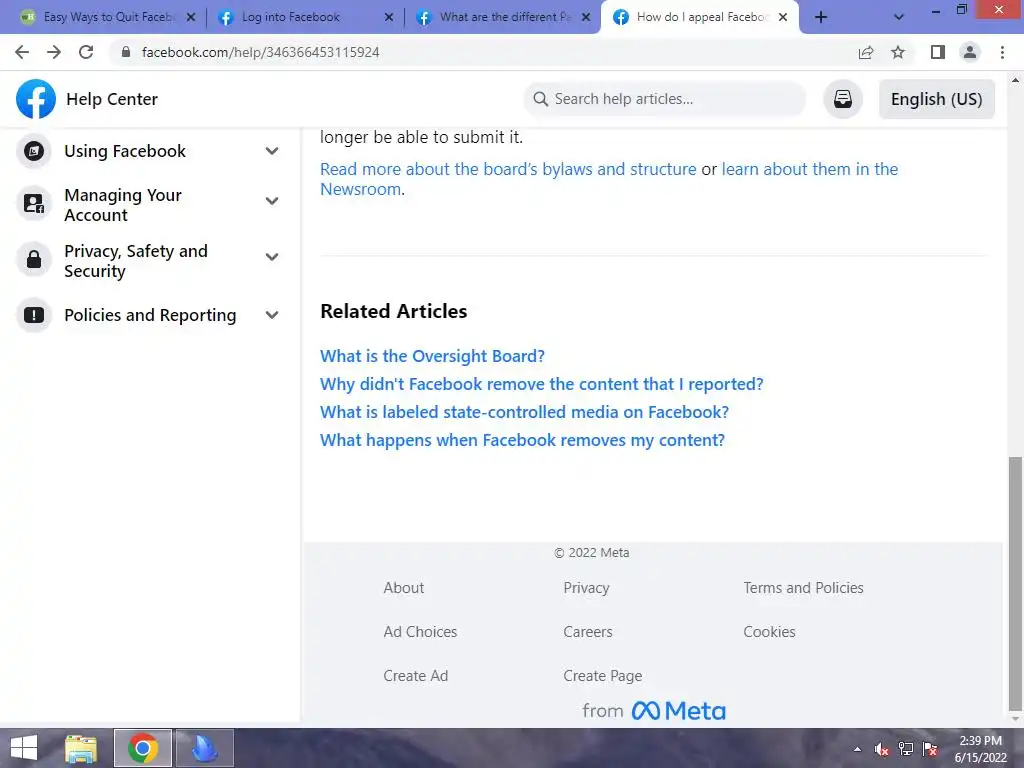Open the tab search dropdown arrow
The image size is (1024, 768).
899,17
